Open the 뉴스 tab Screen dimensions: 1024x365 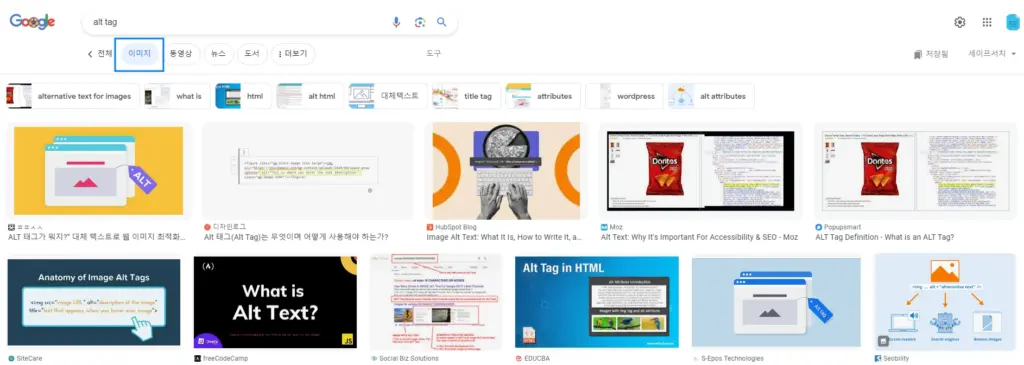pyautogui.click(x=217, y=54)
